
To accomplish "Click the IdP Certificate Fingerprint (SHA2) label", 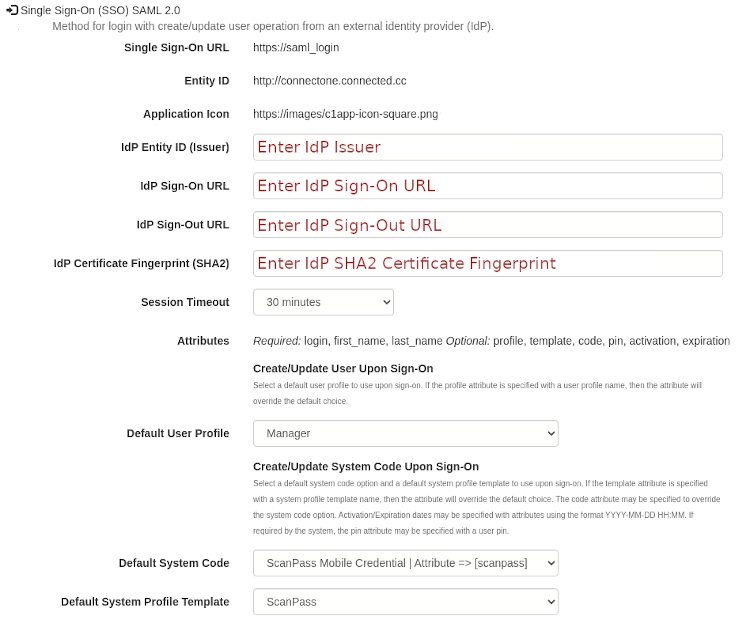I will [141, 264].
